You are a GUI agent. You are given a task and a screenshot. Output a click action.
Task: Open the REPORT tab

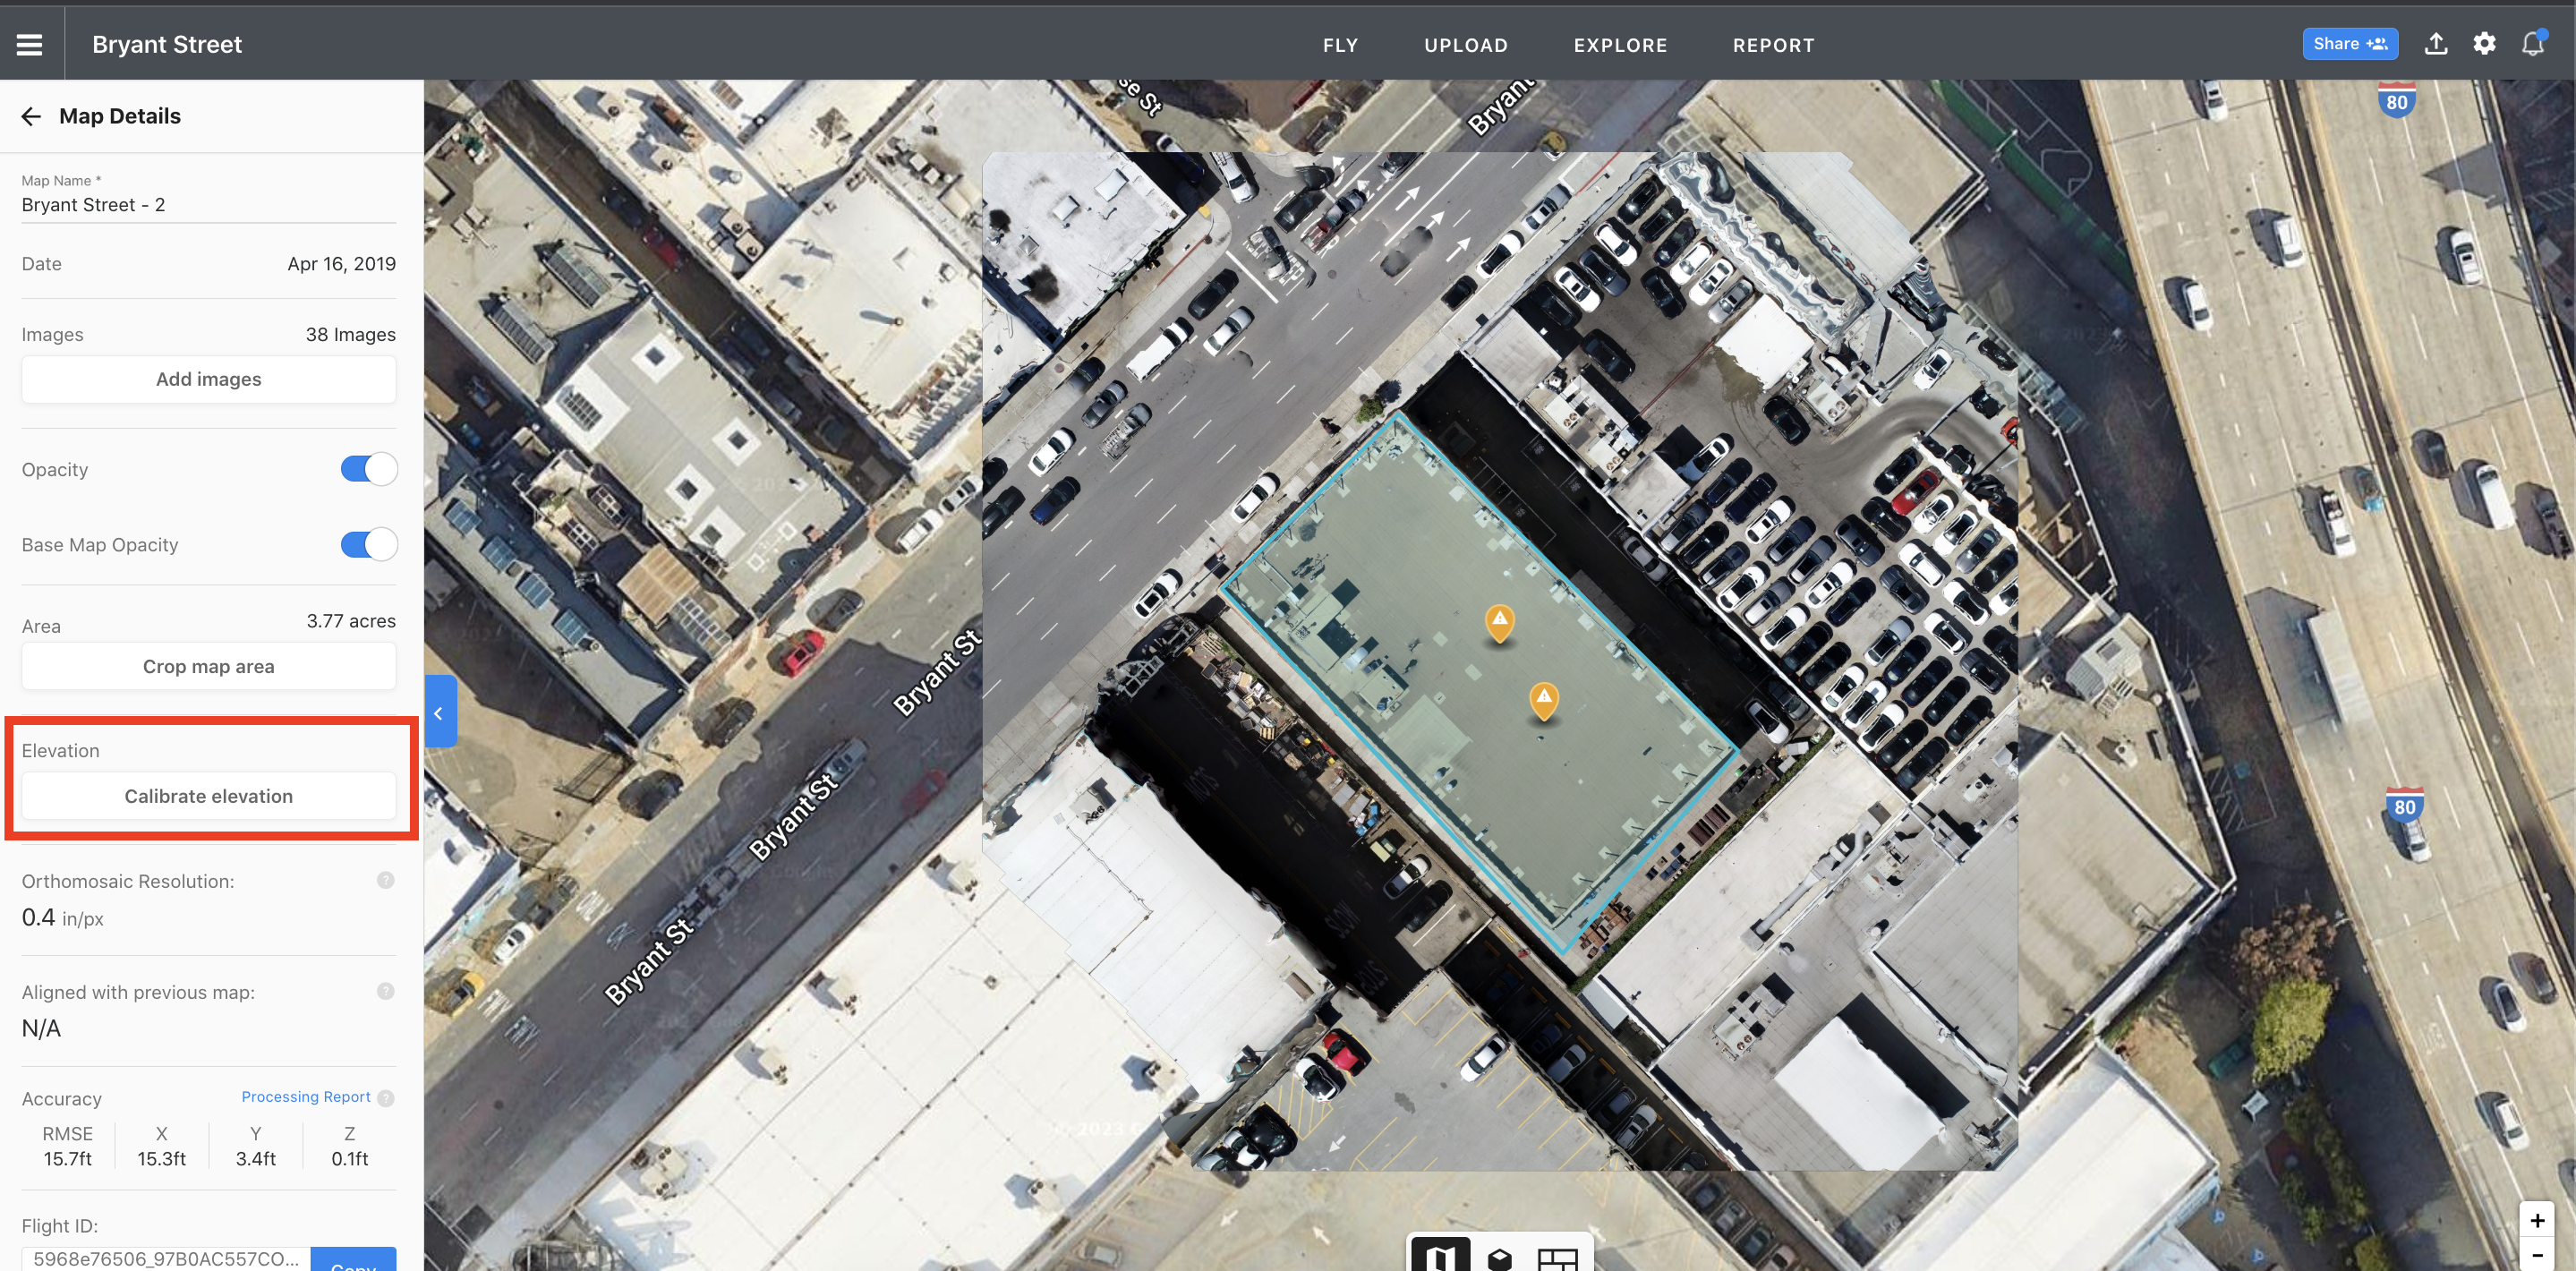(x=1773, y=45)
